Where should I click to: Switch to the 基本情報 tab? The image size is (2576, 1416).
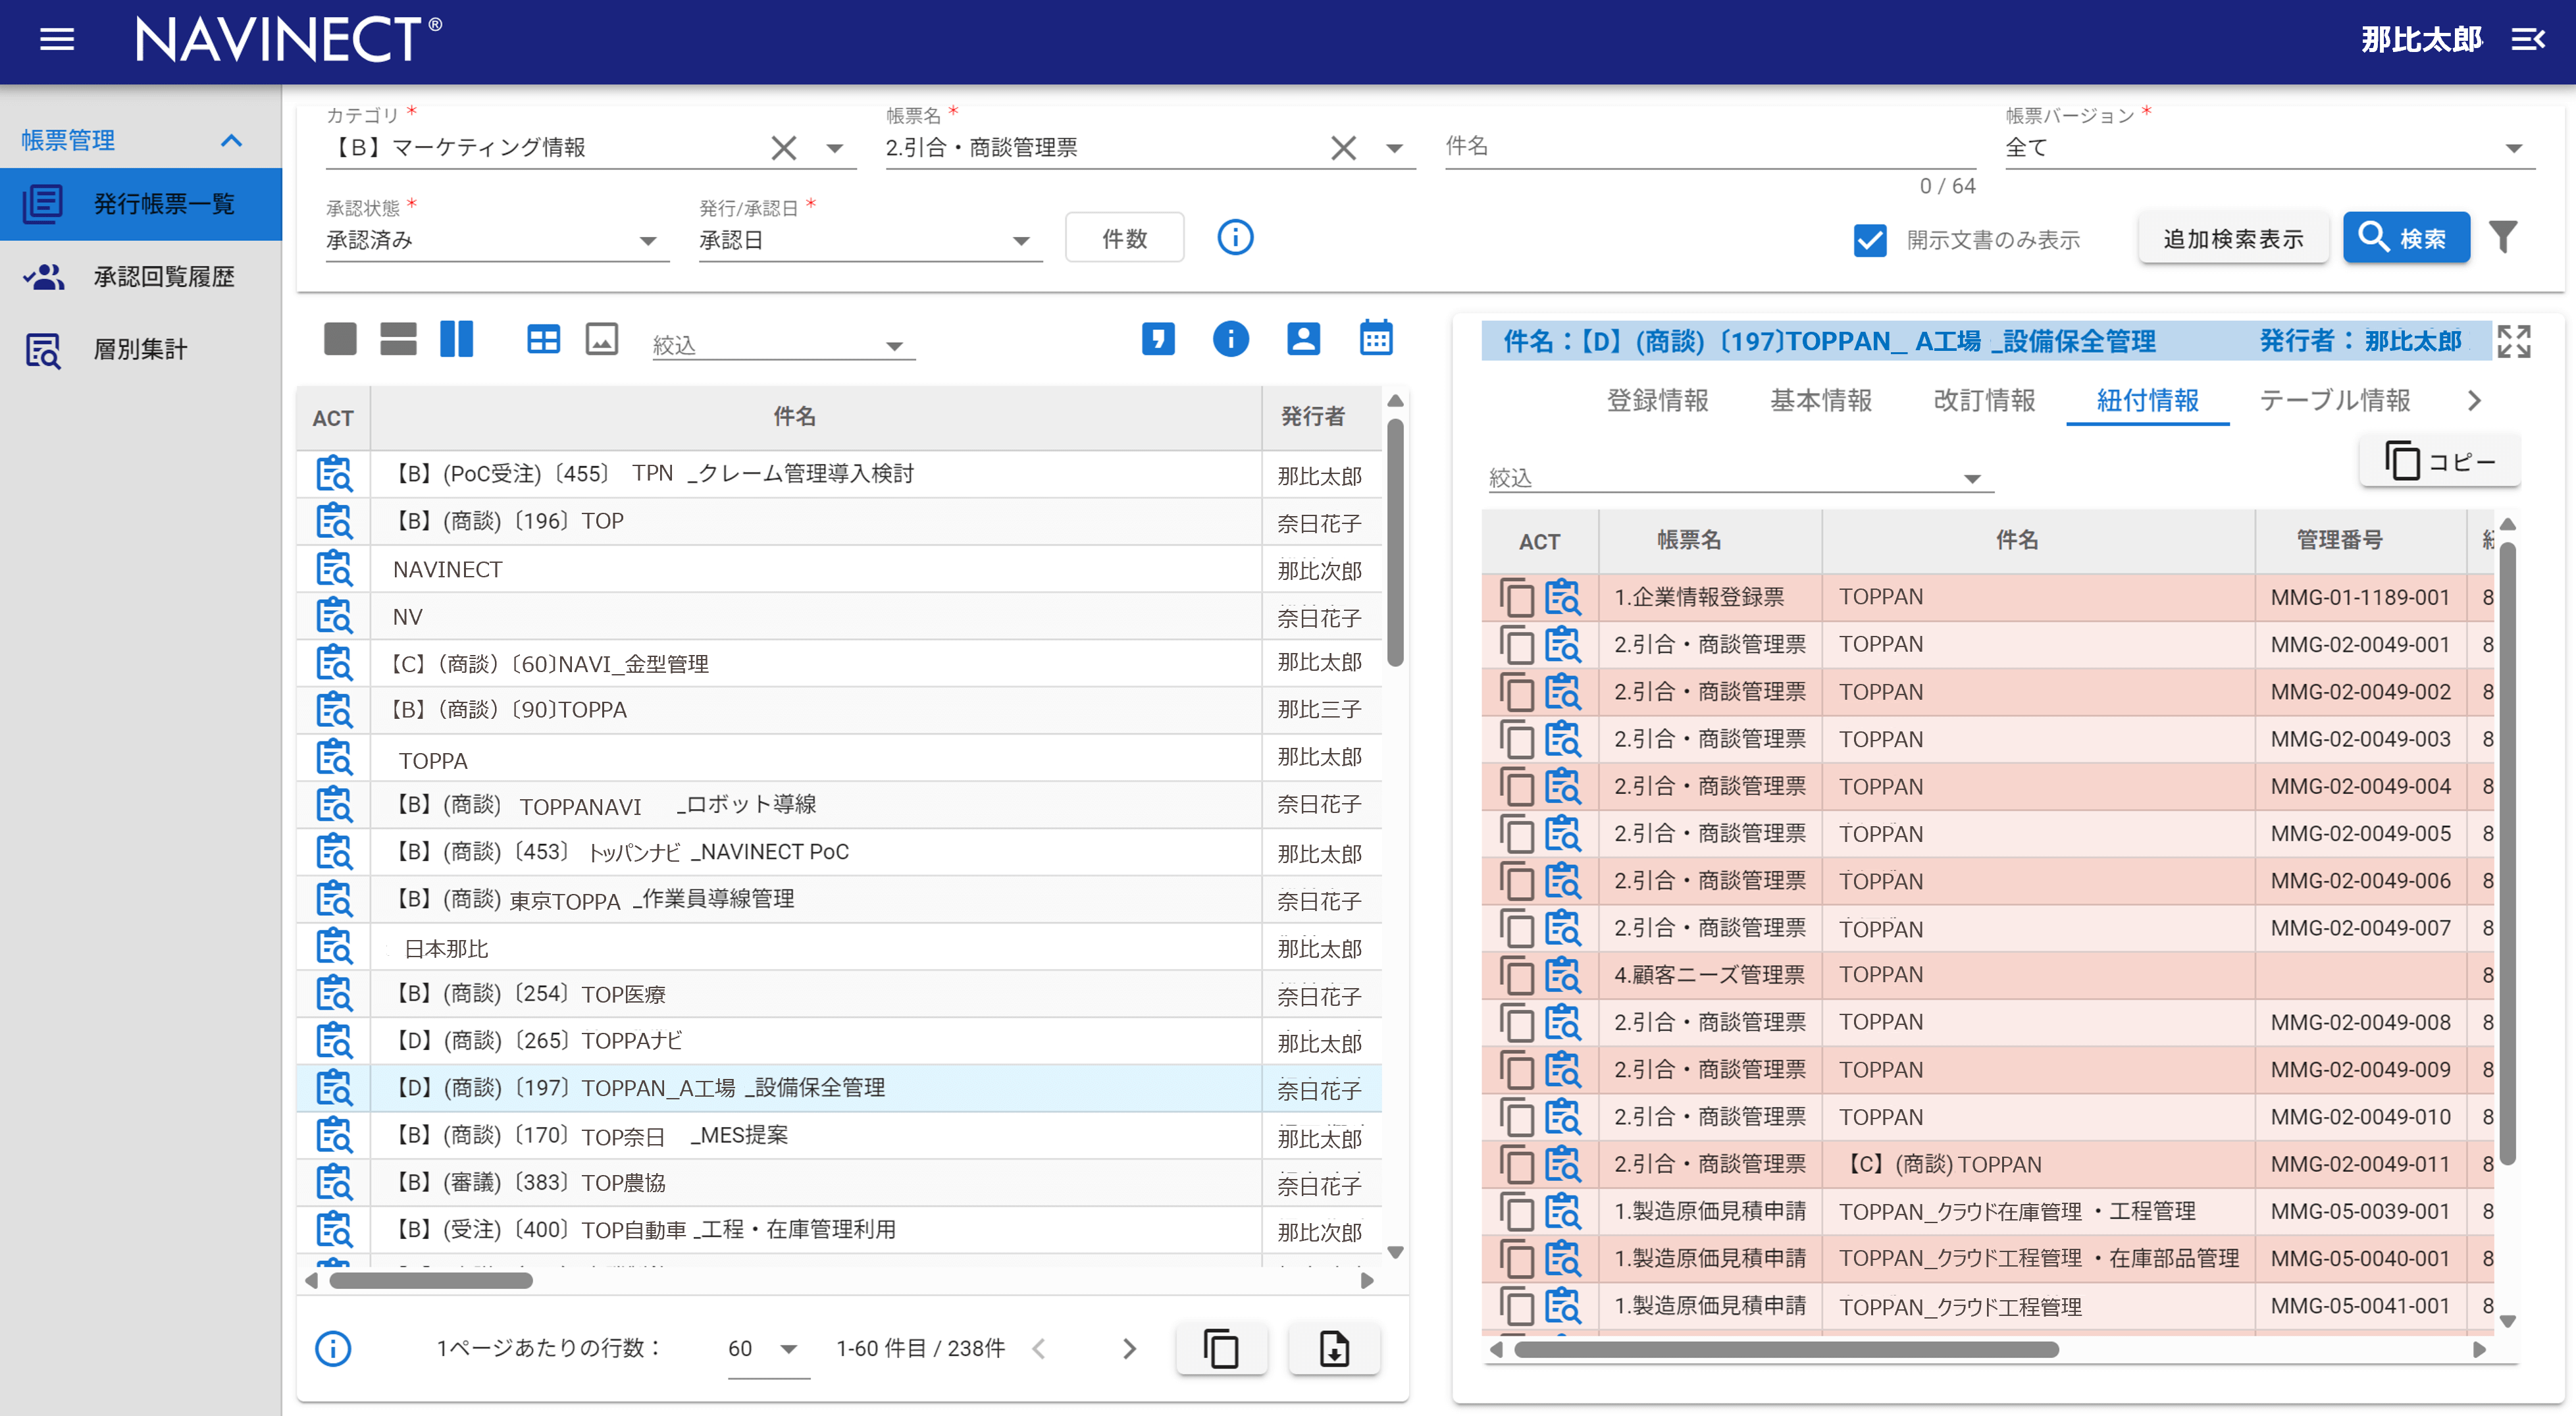1820,400
